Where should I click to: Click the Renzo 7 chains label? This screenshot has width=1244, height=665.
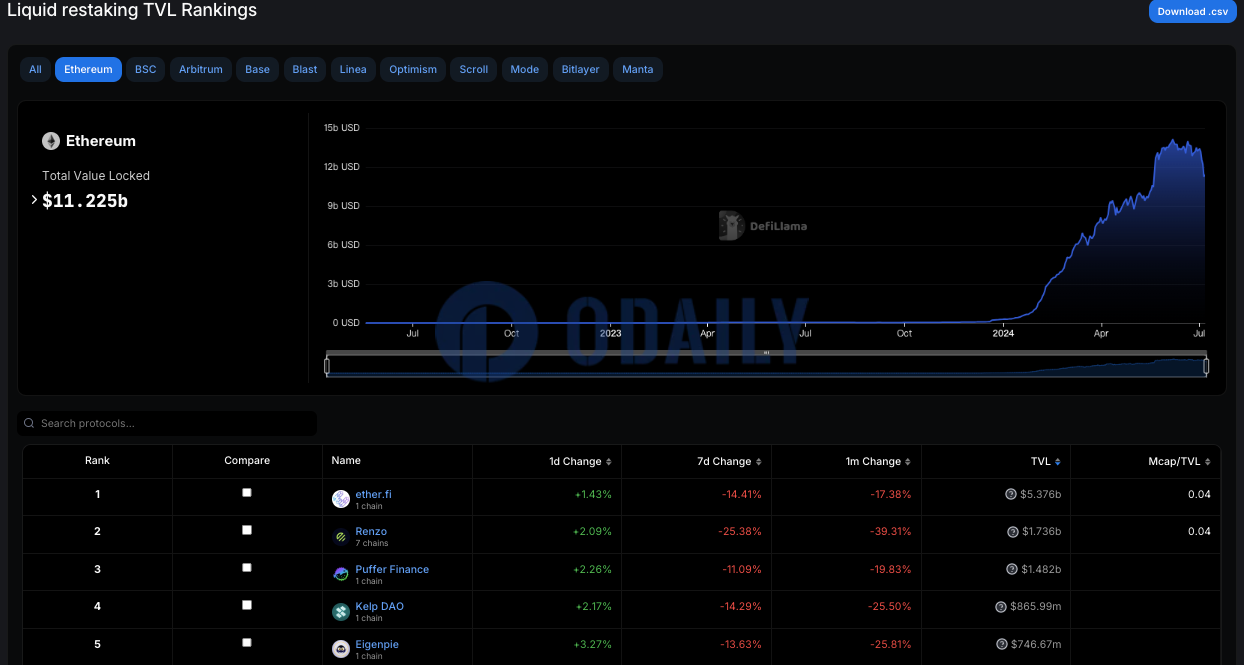pyautogui.click(x=372, y=544)
